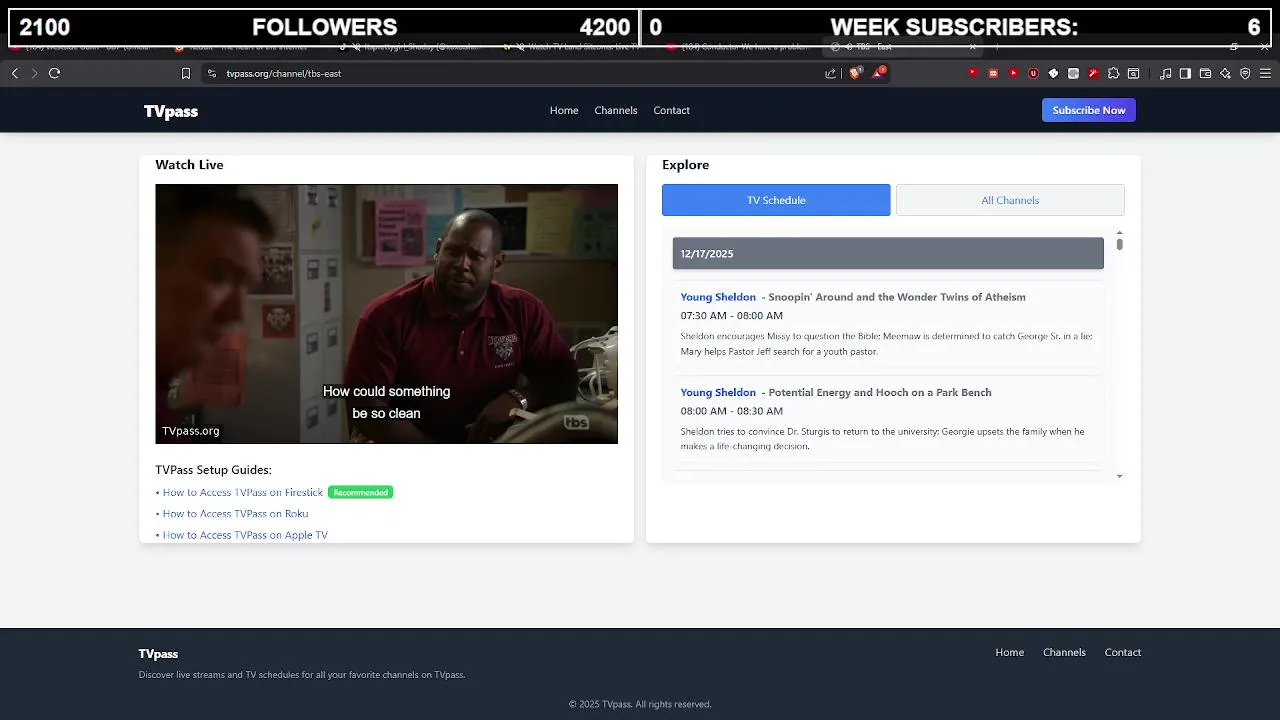Click the red magic wand extension icon
1280x720 pixels.
(x=1093, y=73)
